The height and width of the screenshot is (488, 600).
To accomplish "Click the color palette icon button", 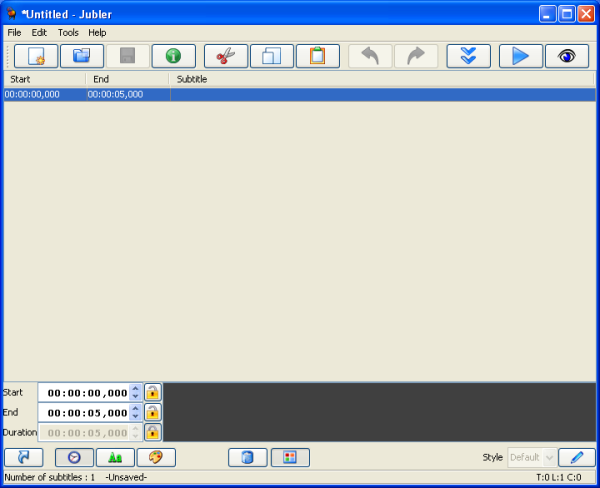I will pyautogui.click(x=156, y=457).
